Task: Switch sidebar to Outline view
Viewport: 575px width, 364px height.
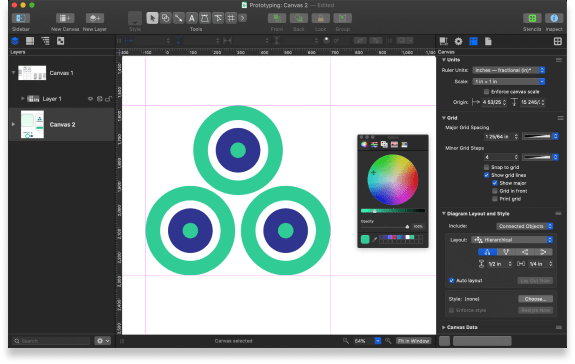Action: pos(45,41)
